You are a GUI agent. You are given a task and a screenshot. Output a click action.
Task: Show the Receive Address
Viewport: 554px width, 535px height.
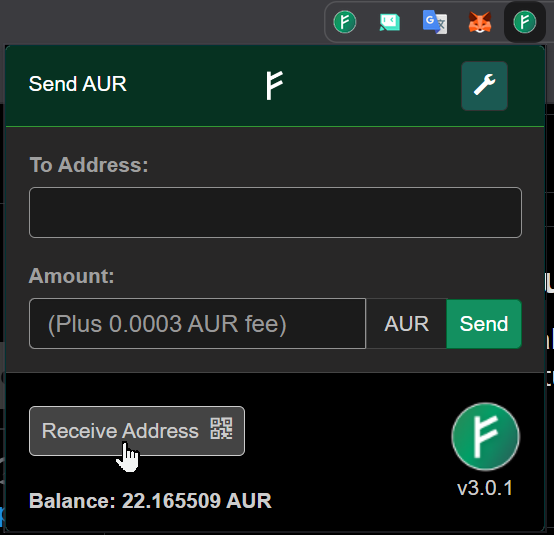coord(137,431)
